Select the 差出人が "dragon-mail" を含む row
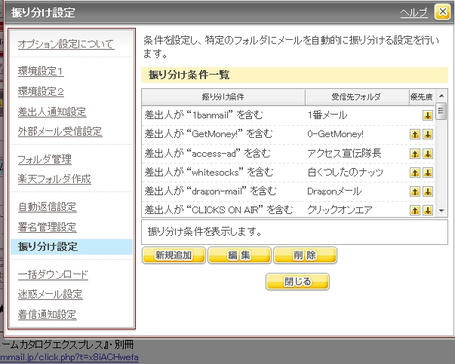Image resolution: width=455 pixels, height=364 pixels. (288, 191)
